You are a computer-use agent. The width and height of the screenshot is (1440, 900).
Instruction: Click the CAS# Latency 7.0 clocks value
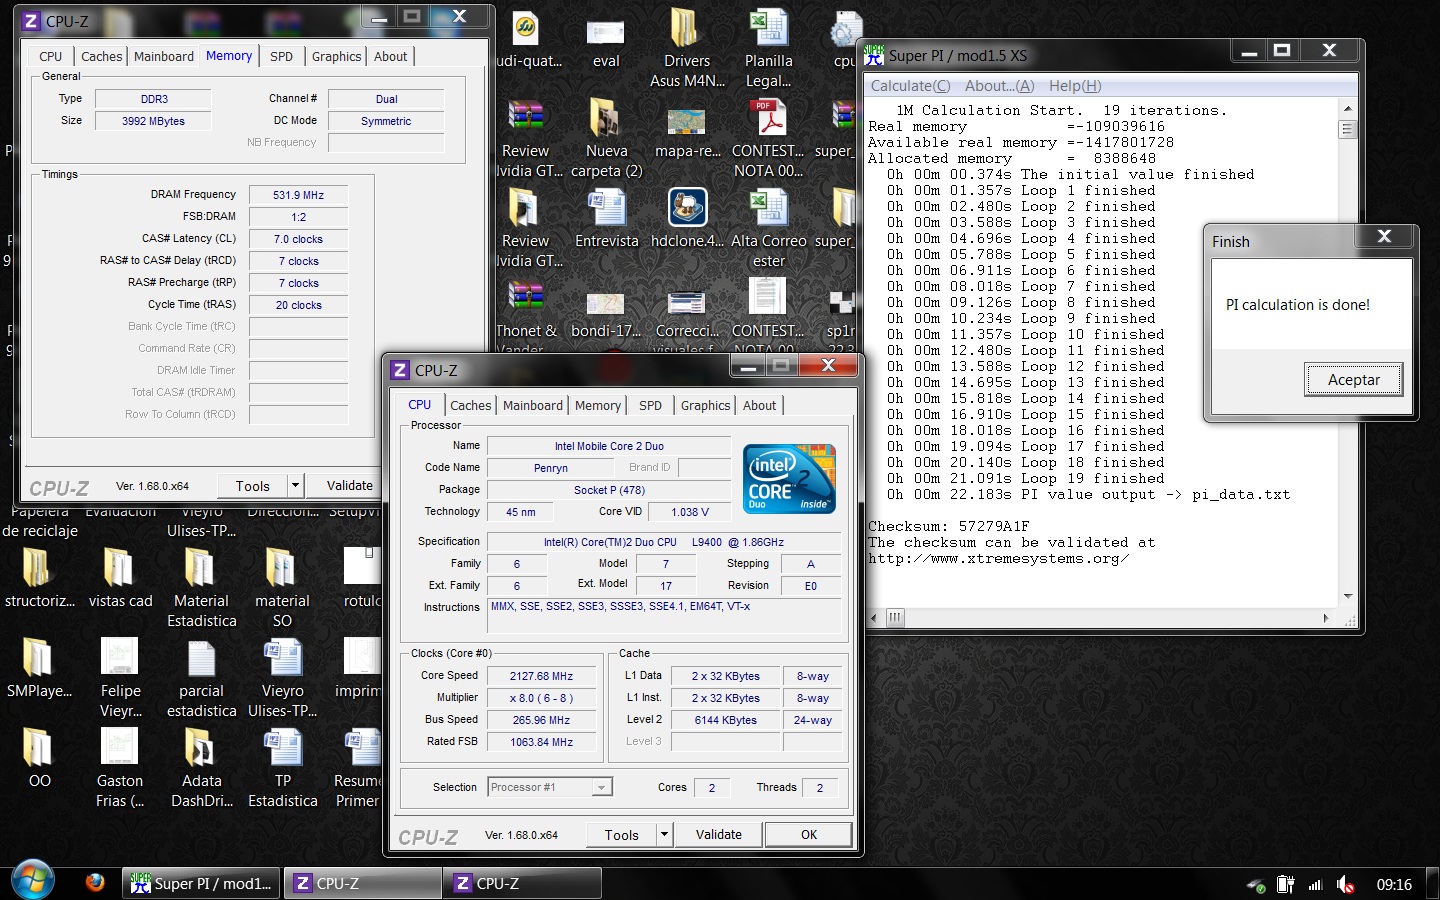298,239
